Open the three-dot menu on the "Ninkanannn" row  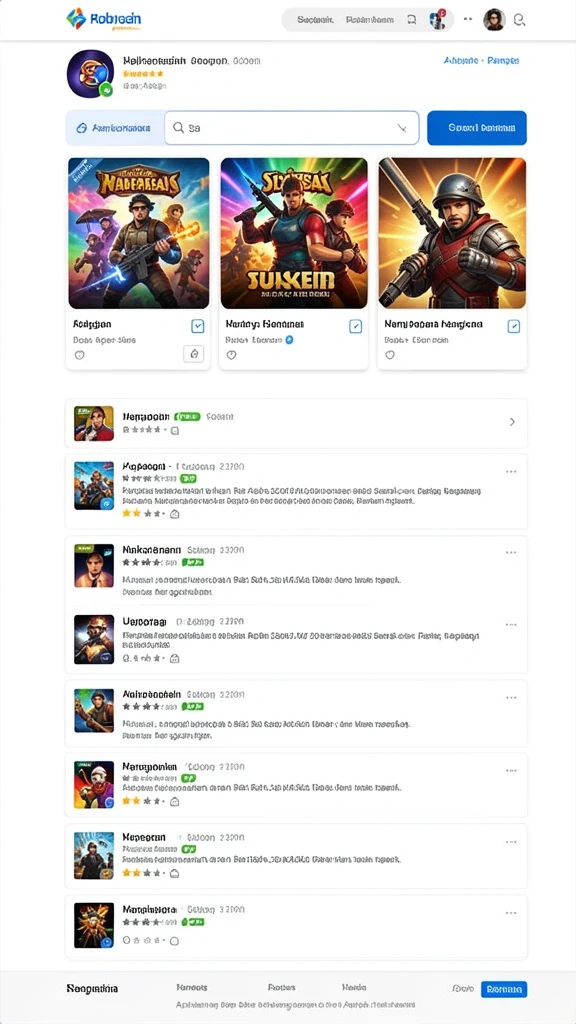pos(511,552)
